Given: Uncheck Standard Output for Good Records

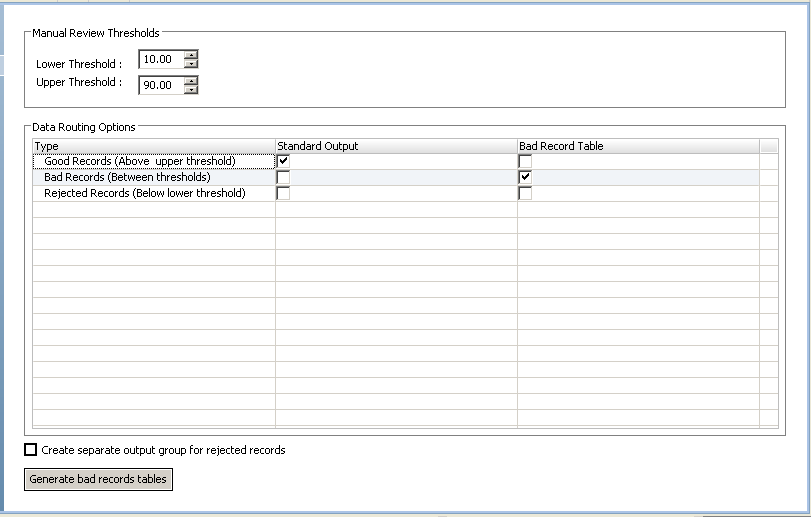Looking at the screenshot, I should click(283, 161).
